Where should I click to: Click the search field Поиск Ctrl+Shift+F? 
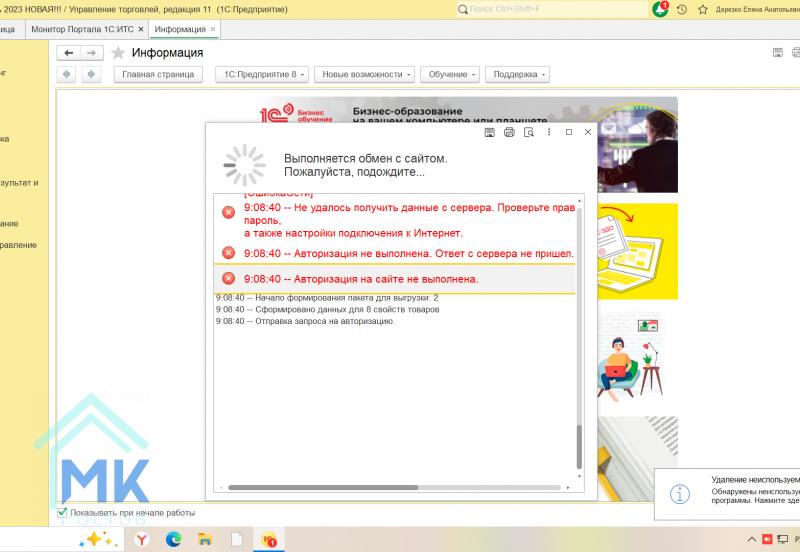pos(552,9)
